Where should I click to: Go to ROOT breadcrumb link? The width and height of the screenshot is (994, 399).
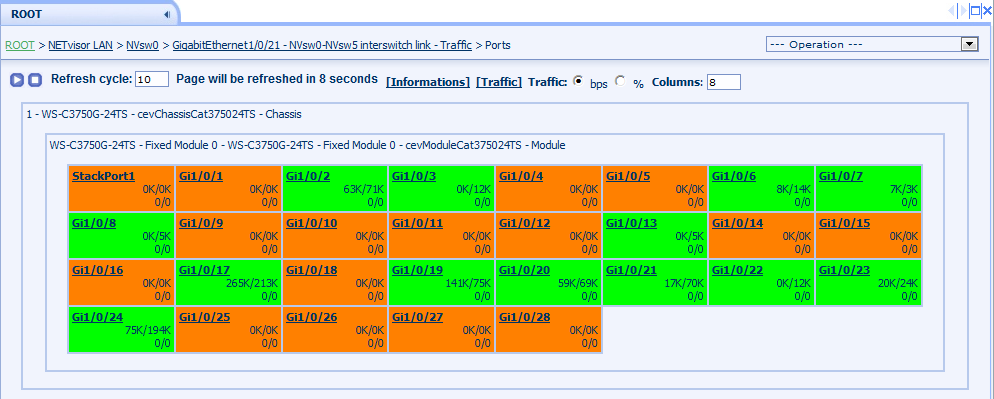pyautogui.click(x=20, y=45)
